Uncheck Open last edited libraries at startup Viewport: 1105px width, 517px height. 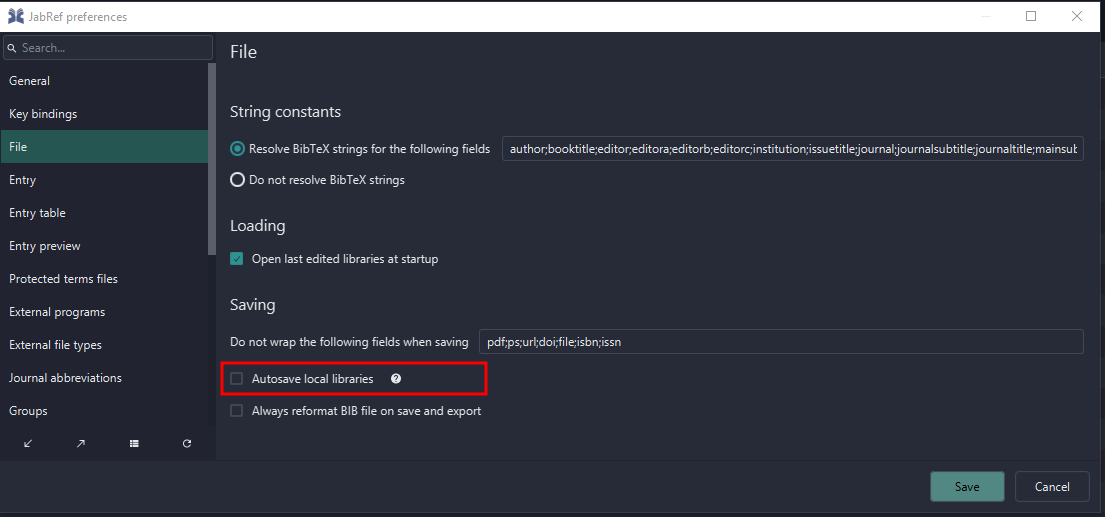(x=237, y=259)
